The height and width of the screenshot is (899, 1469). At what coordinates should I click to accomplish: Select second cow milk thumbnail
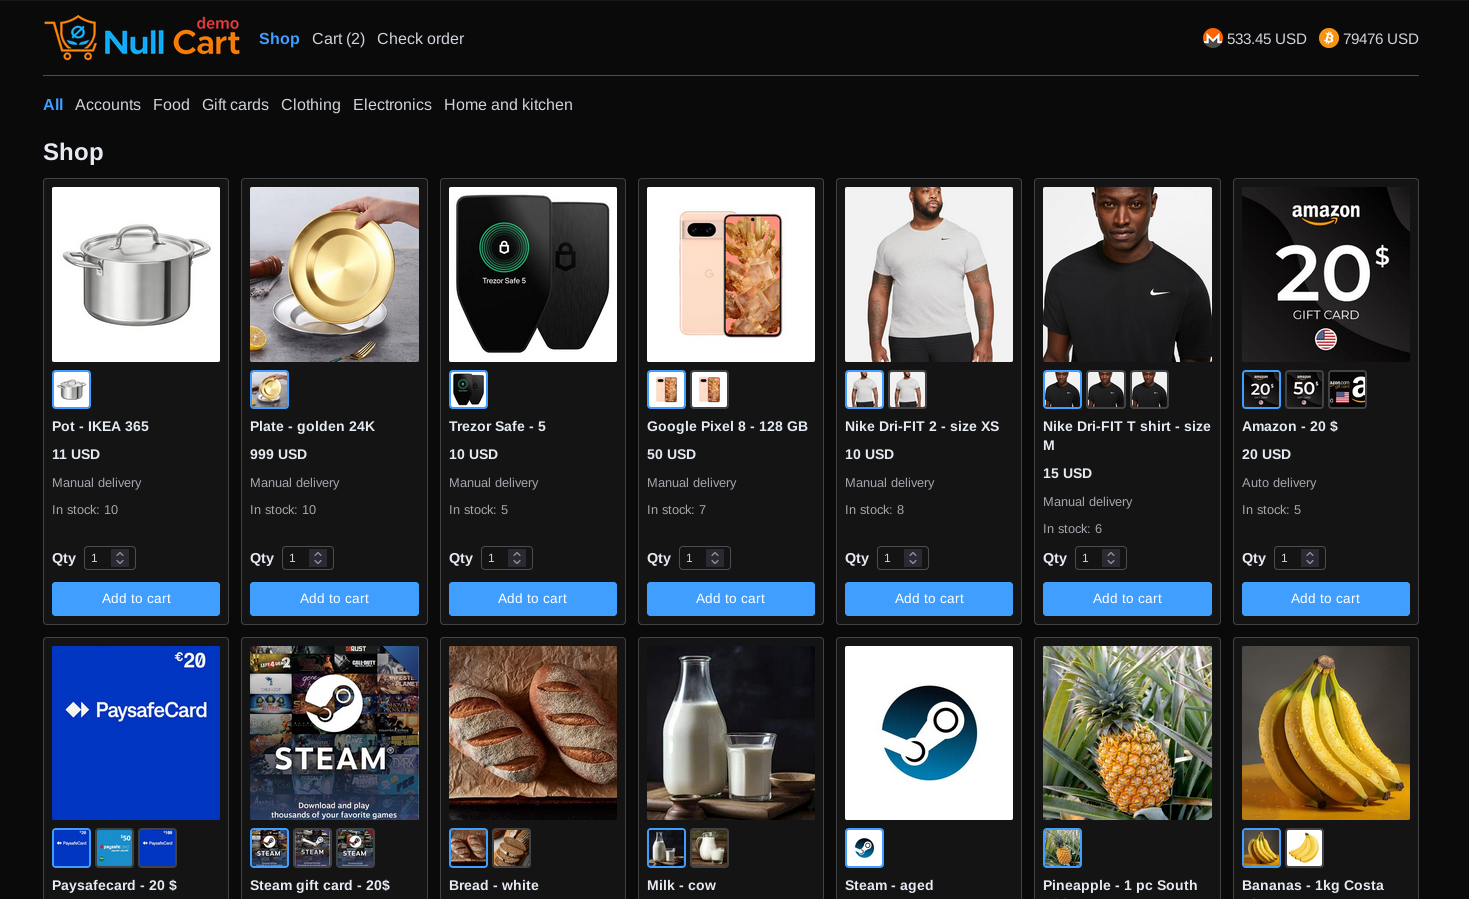[709, 848]
